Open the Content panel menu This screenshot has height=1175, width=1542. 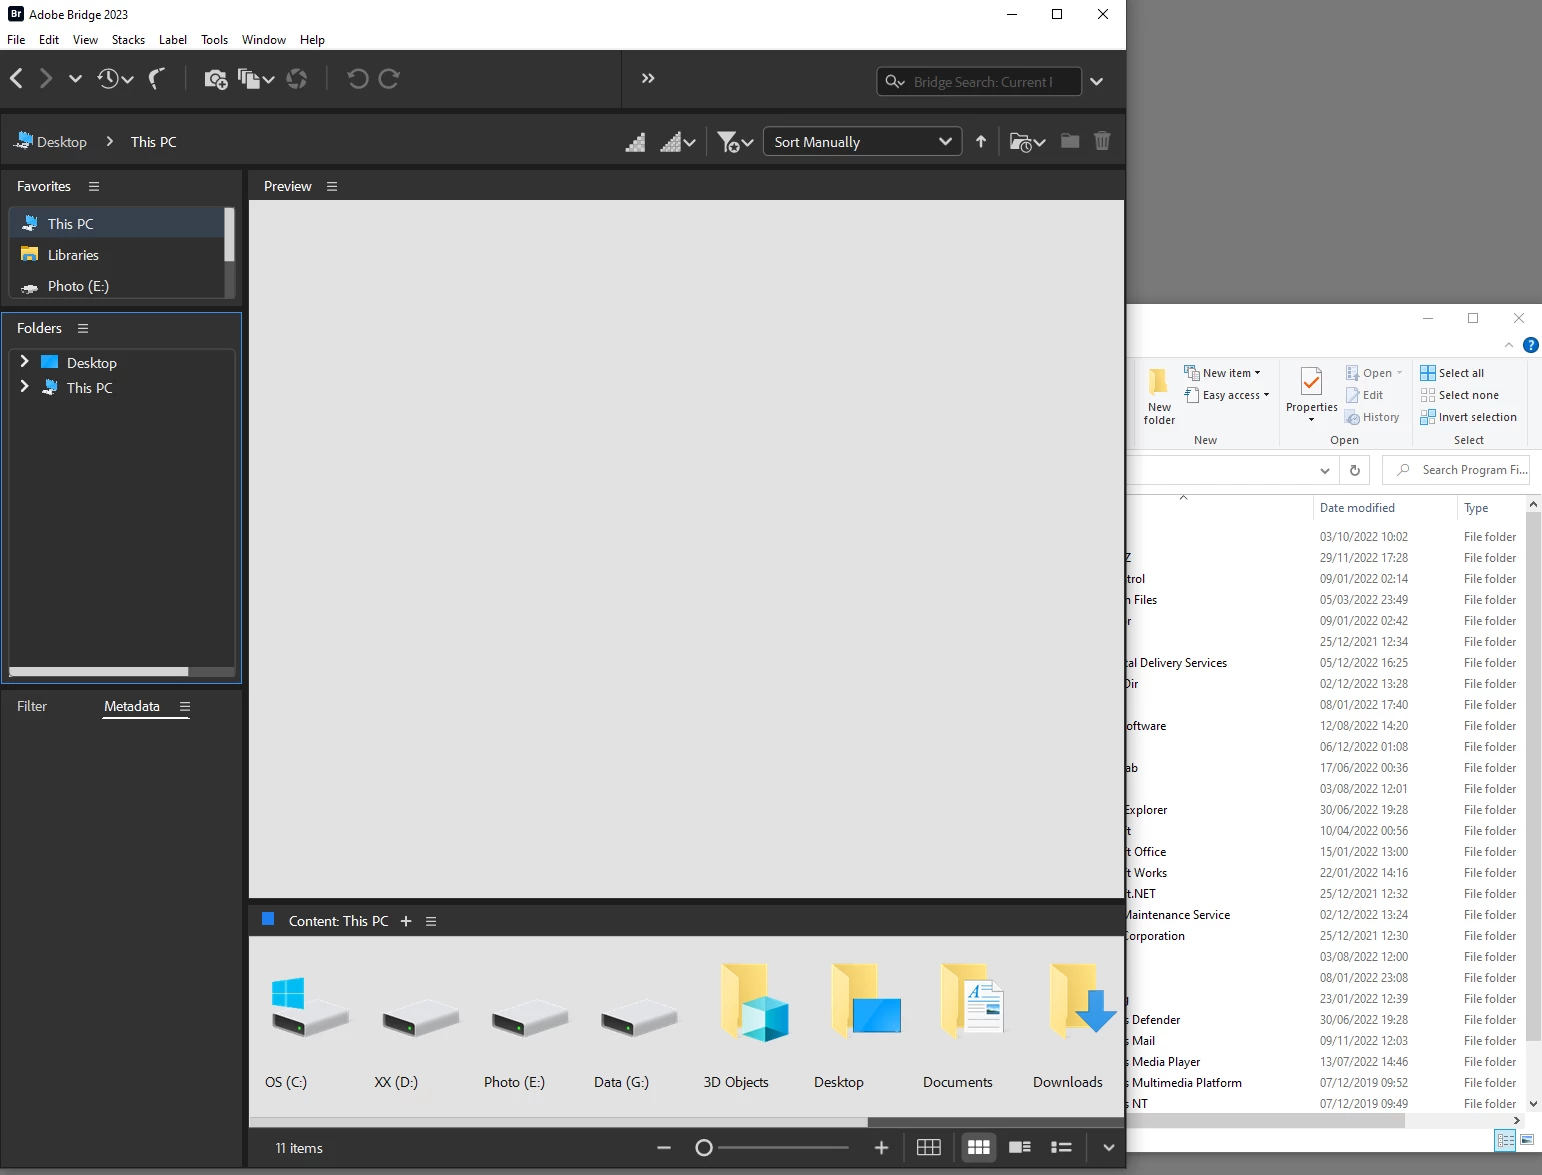(x=431, y=921)
